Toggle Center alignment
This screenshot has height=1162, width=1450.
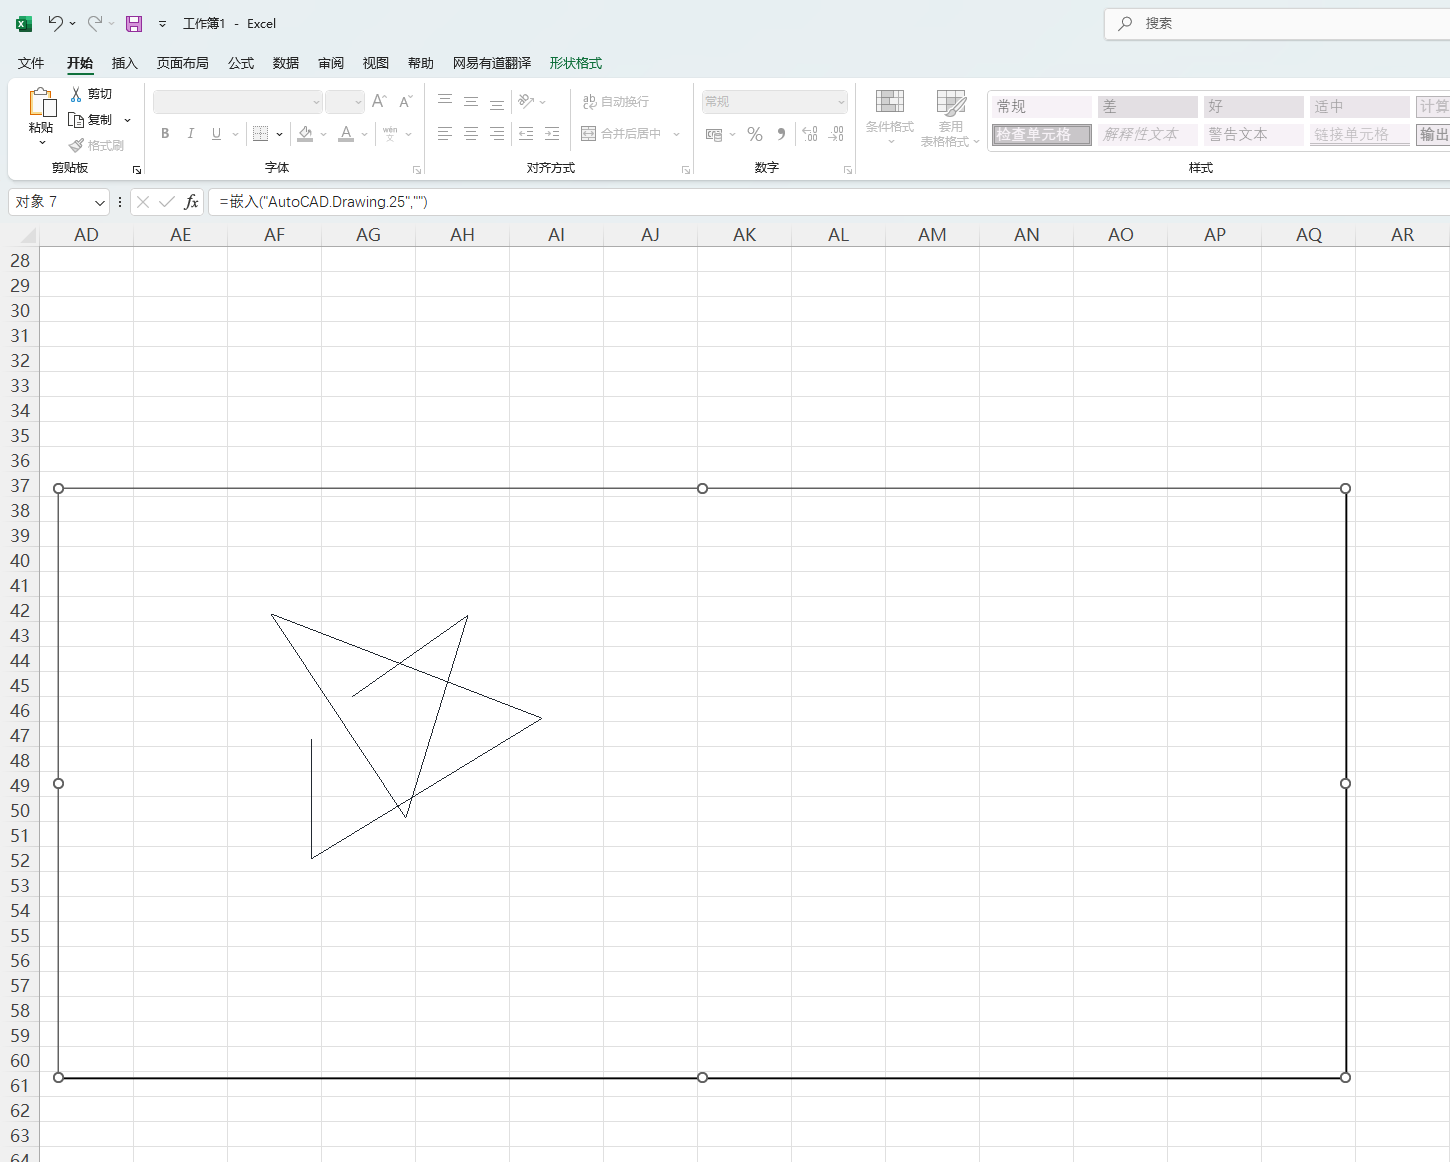coord(471,134)
